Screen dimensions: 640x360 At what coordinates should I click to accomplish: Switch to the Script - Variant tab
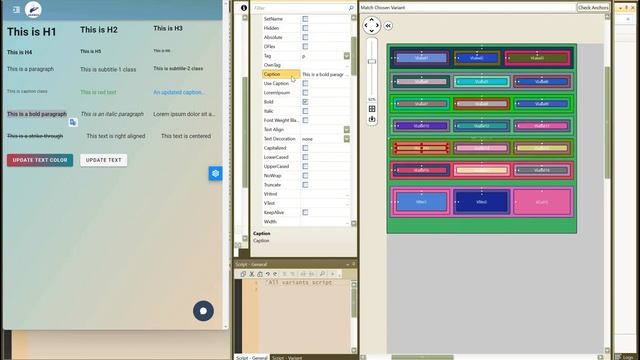287,358
